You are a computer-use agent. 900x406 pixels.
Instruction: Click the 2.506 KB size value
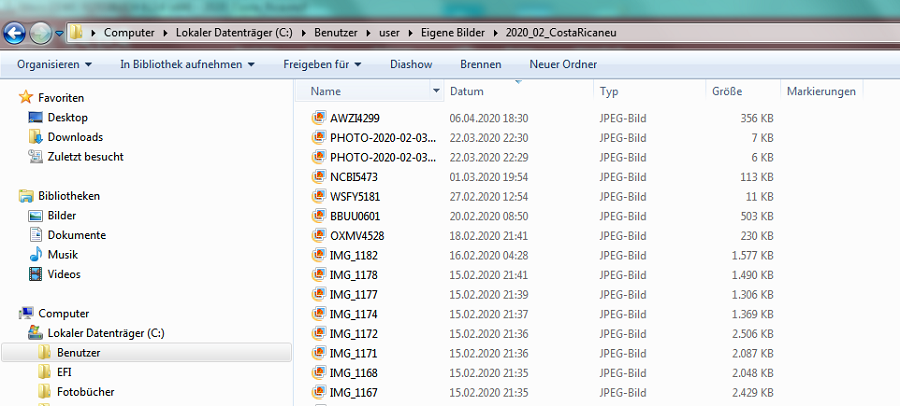[x=753, y=334]
